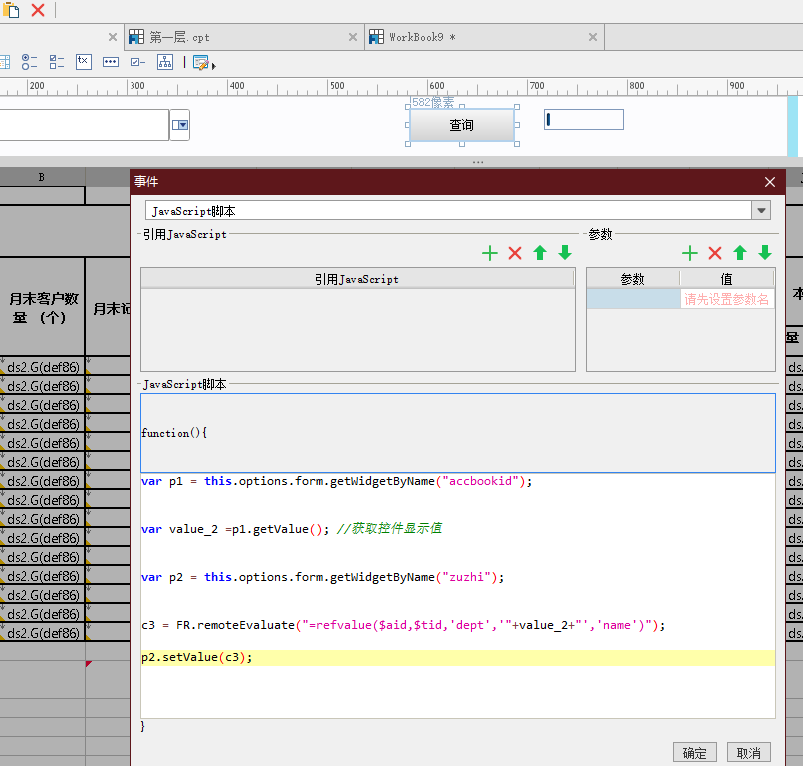Click the 确定 button to confirm
The image size is (803, 766).
(695, 753)
